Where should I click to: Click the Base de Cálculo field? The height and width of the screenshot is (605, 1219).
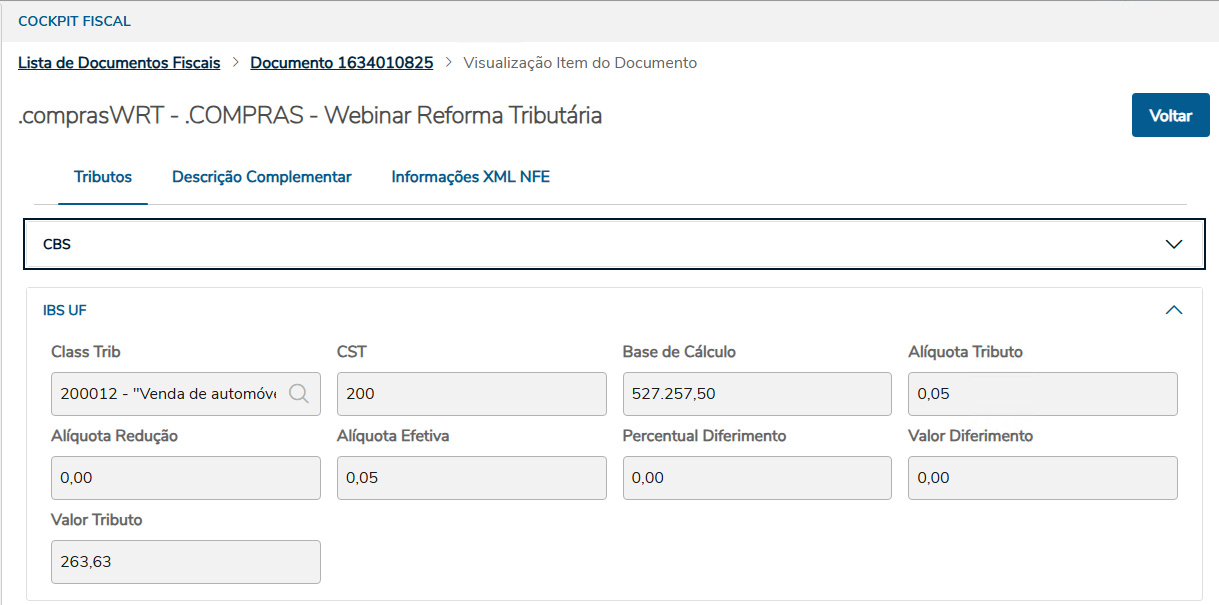[756, 394]
